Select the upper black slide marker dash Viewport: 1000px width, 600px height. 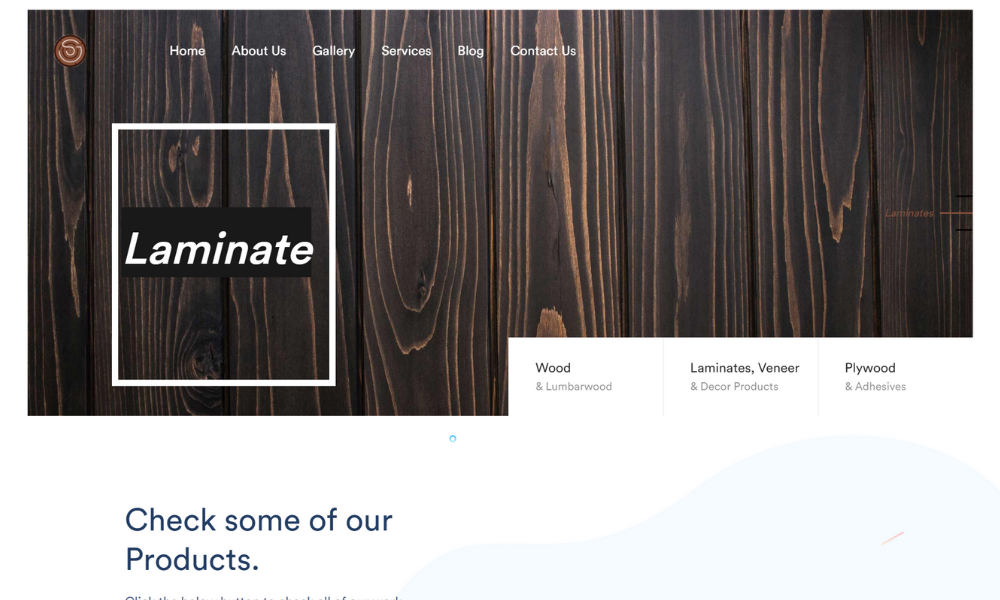[964, 196]
